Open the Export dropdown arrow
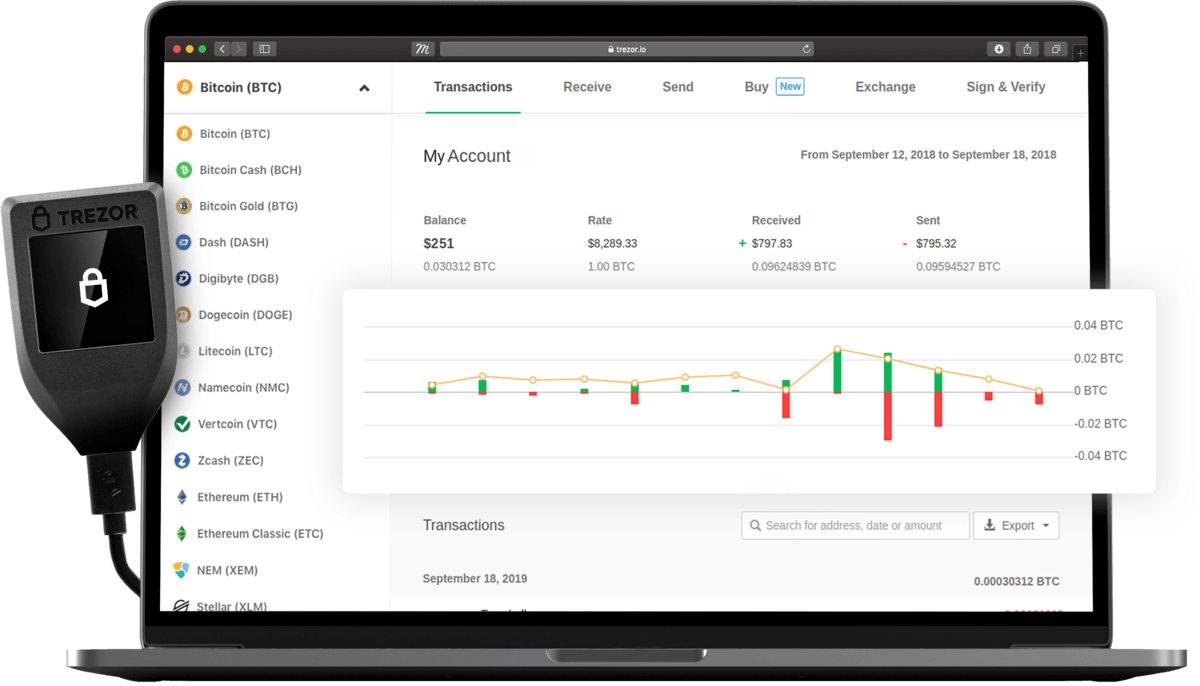This screenshot has height=686, width=1200. tap(1046, 526)
